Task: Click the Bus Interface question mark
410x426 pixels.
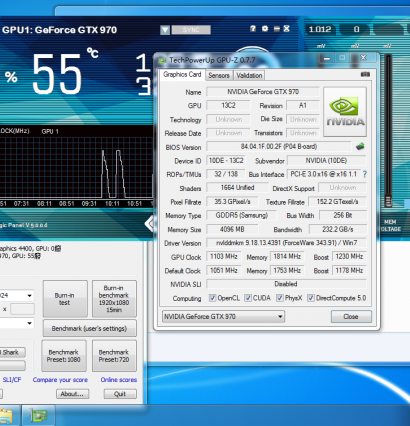Action: [365, 174]
